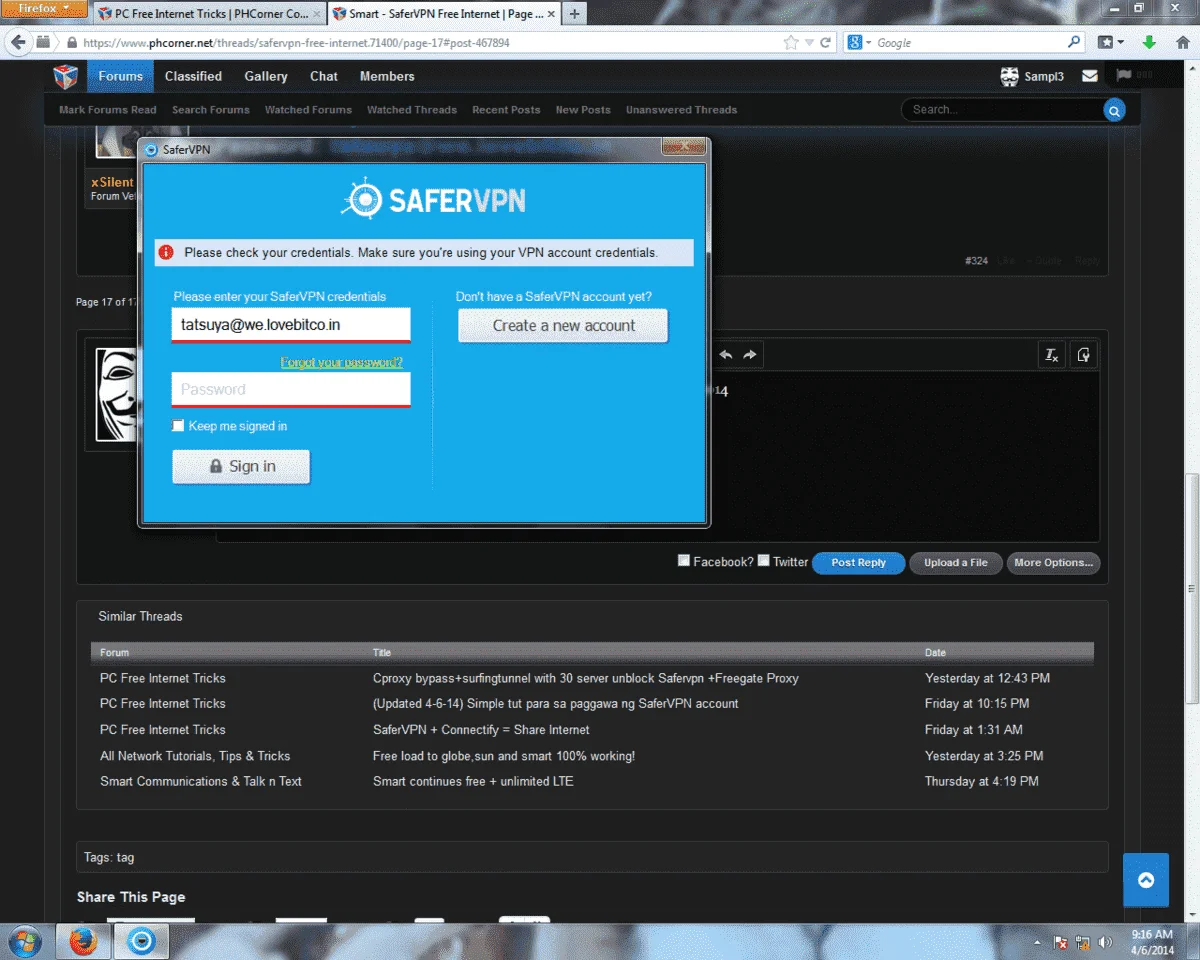The image size is (1200, 960).
Task: Click Forgot your password link
Action: click(341, 362)
